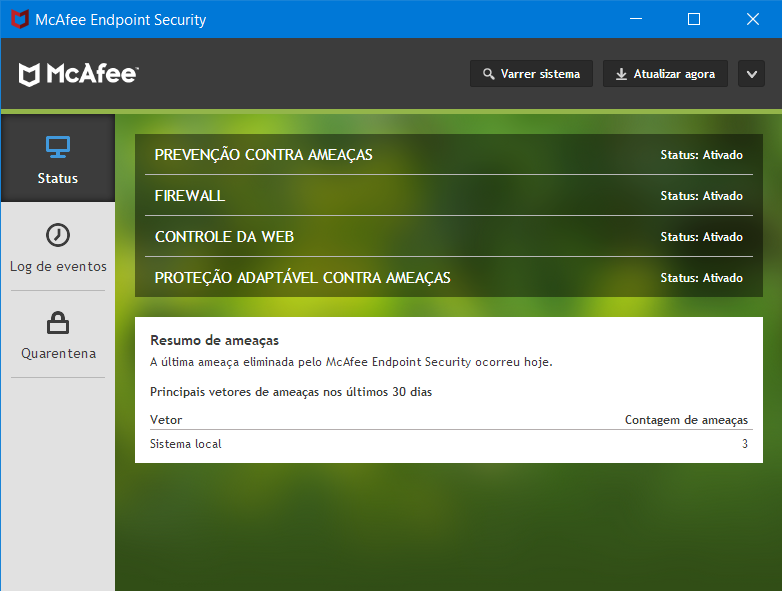Click the threat count value 3
Viewport: 782px width, 591px height.
click(745, 443)
